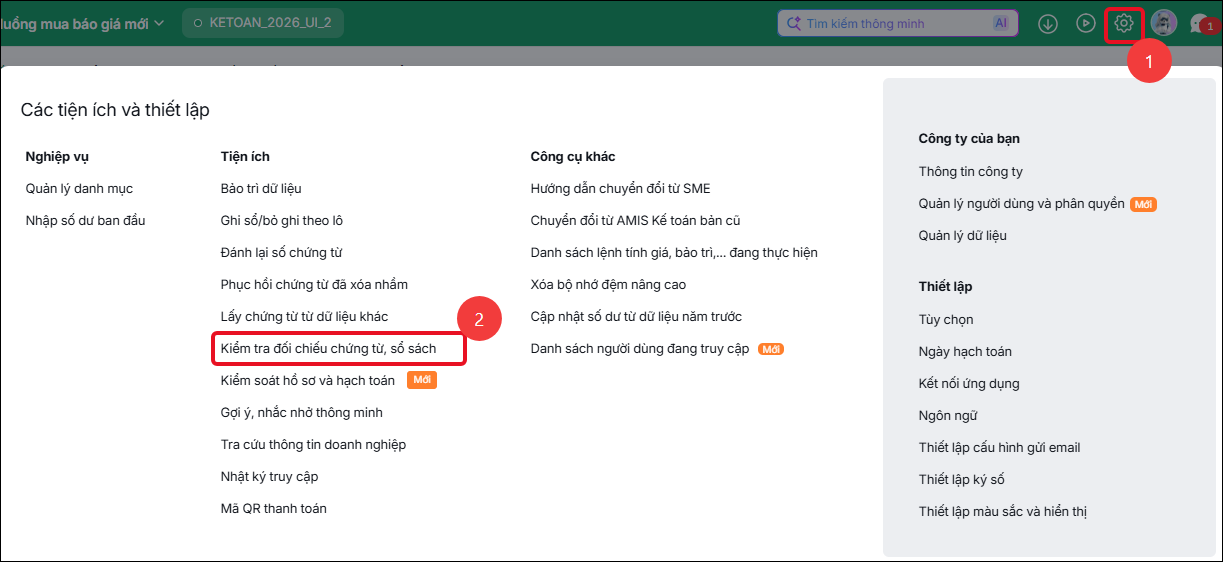Select the KETOAN_2026_UI_2 database chip
The width and height of the screenshot is (1223, 562).
pos(263,22)
